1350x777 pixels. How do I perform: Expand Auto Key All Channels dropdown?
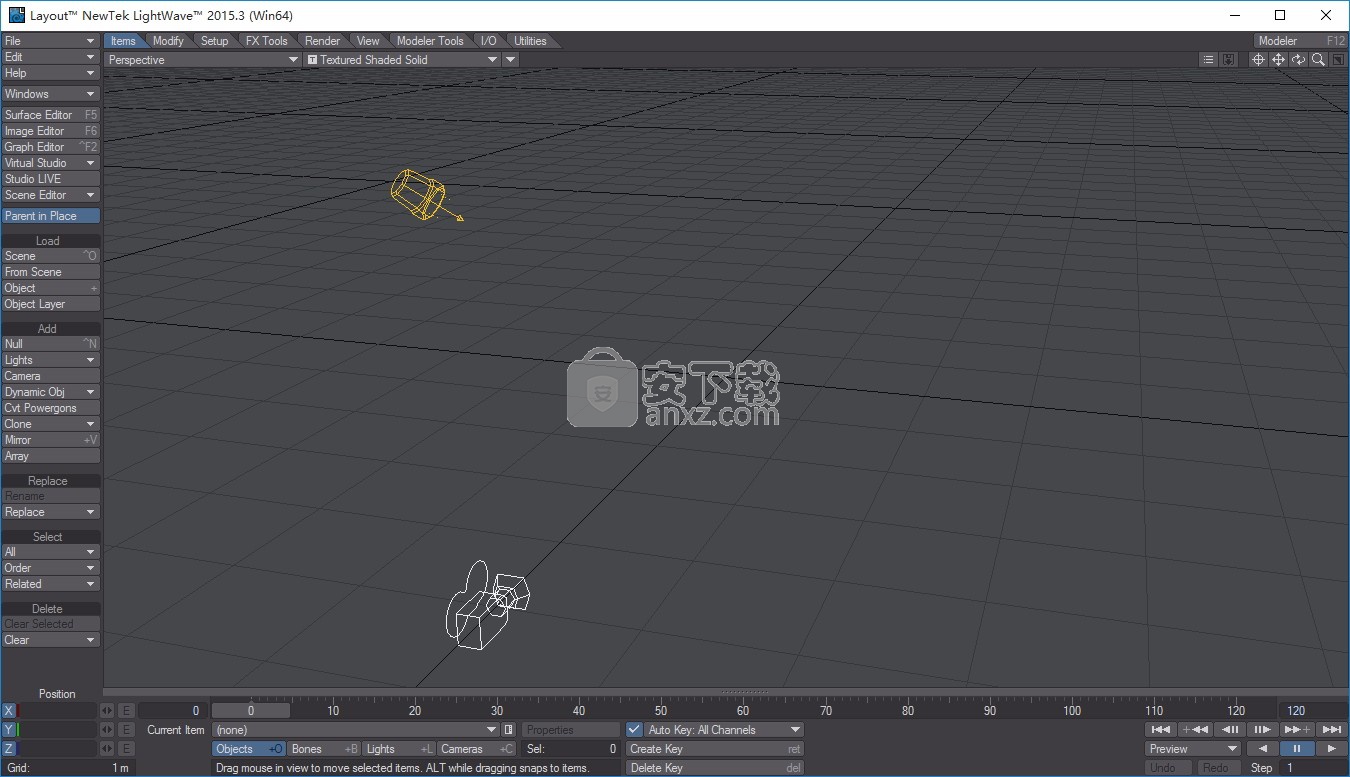coord(723,730)
